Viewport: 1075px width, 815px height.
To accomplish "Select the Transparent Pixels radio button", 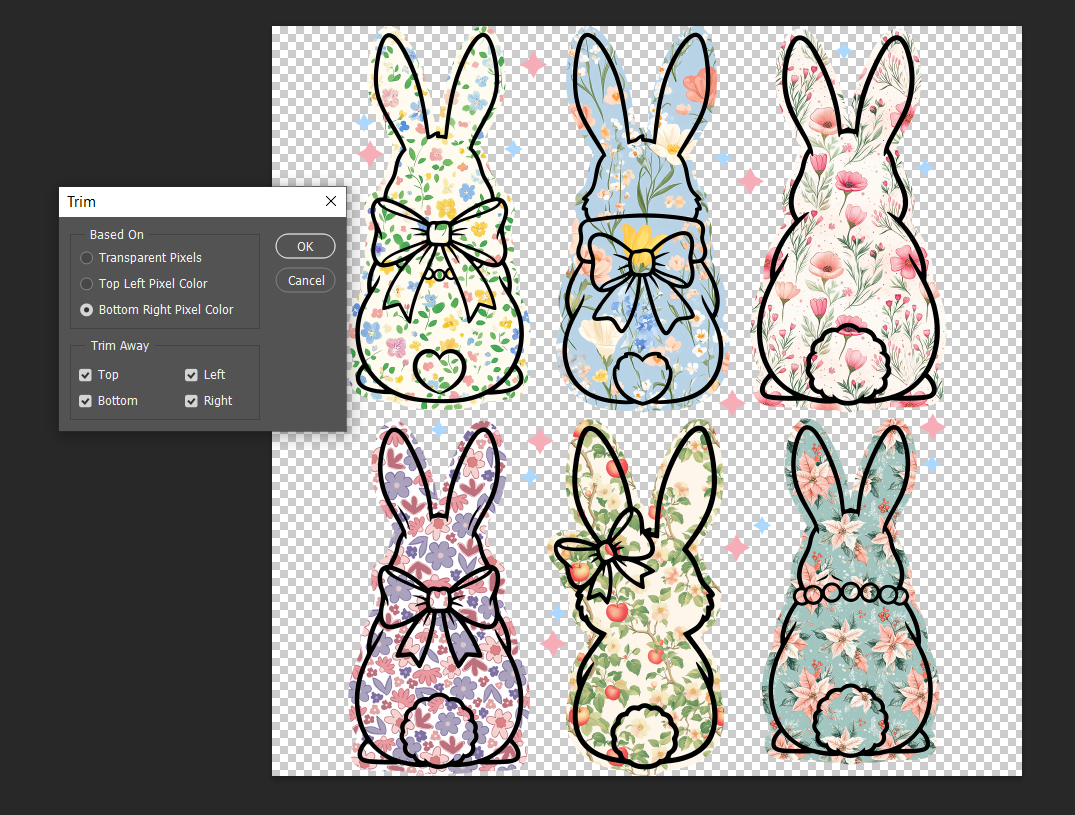I will (x=86, y=257).
